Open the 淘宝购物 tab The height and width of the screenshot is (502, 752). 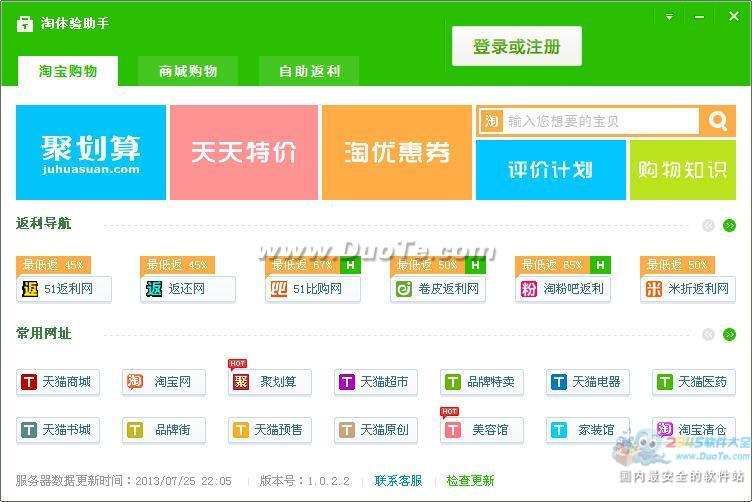[x=68, y=71]
